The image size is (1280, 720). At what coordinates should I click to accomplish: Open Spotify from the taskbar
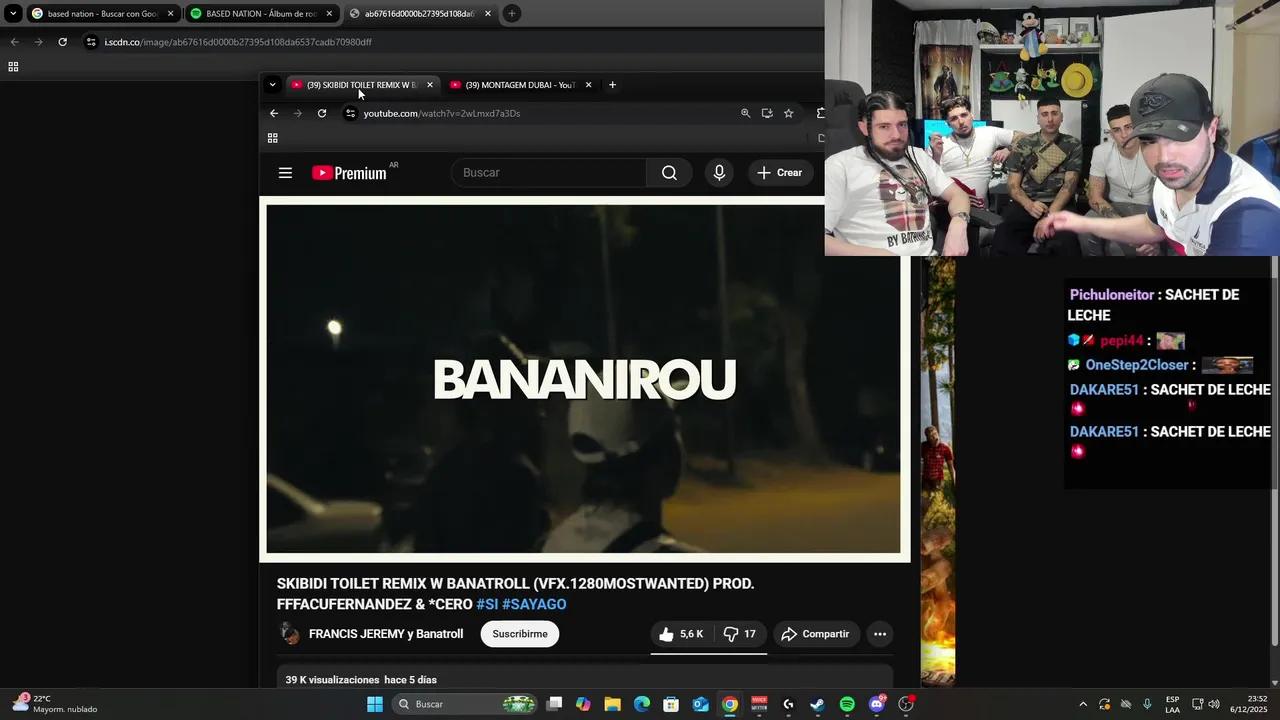coord(847,704)
